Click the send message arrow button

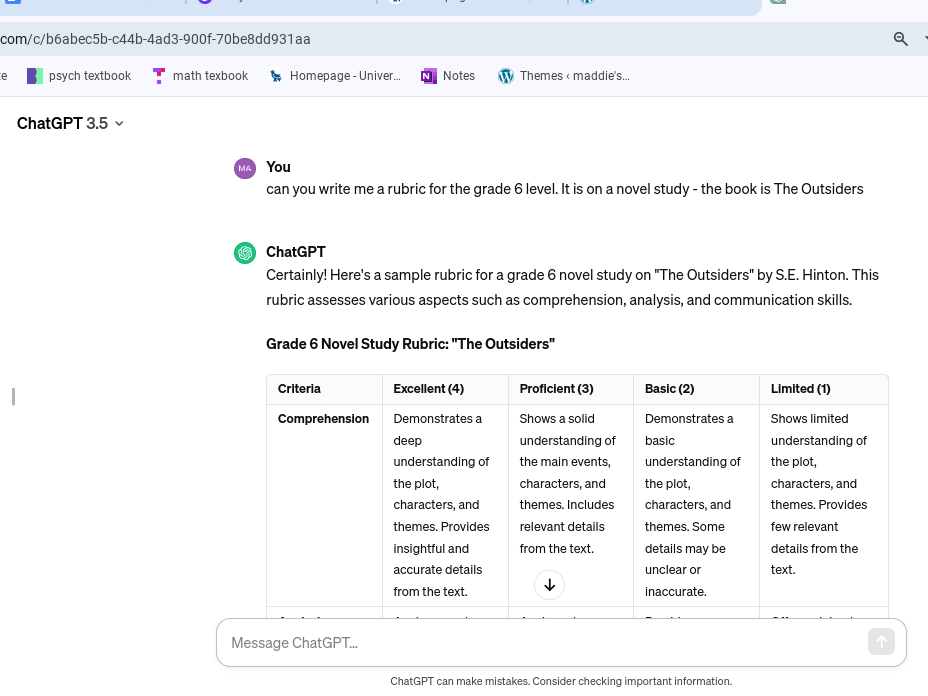coord(881,642)
